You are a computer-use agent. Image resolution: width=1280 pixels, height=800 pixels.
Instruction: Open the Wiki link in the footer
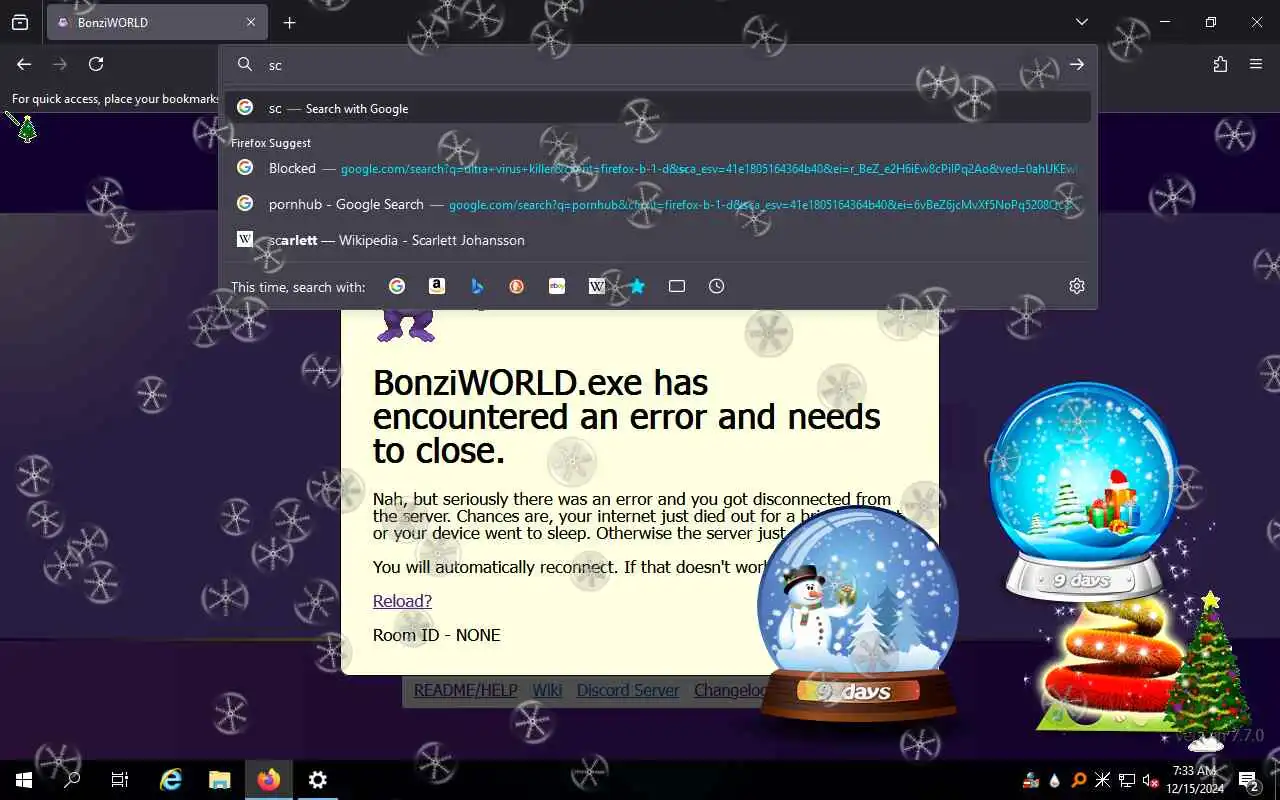point(547,690)
